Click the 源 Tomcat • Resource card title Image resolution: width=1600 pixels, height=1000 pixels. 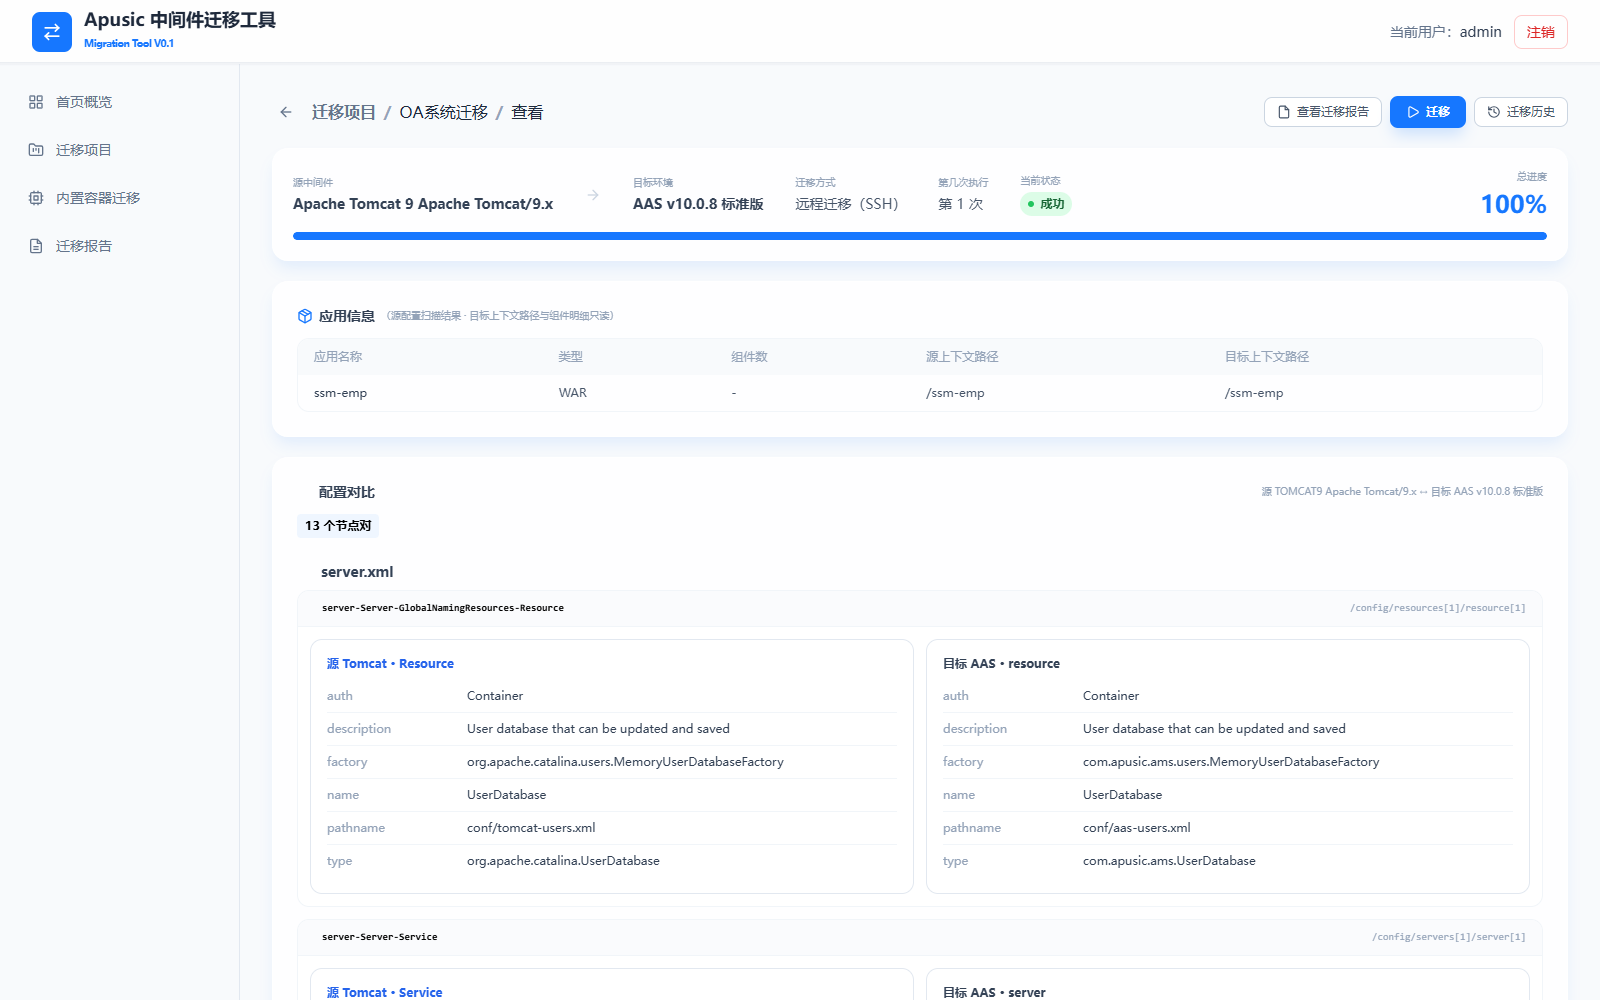[x=390, y=664]
